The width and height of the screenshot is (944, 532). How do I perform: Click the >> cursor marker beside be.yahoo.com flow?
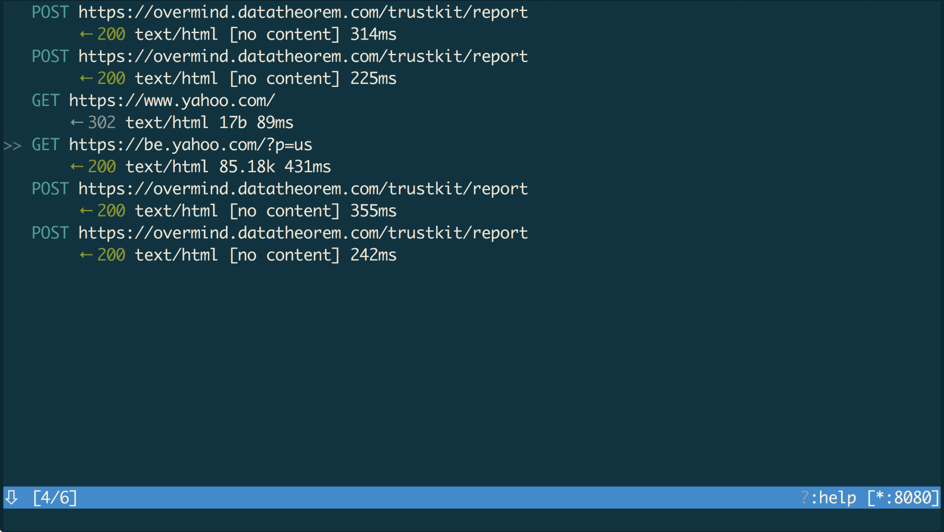pyautogui.click(x=13, y=146)
